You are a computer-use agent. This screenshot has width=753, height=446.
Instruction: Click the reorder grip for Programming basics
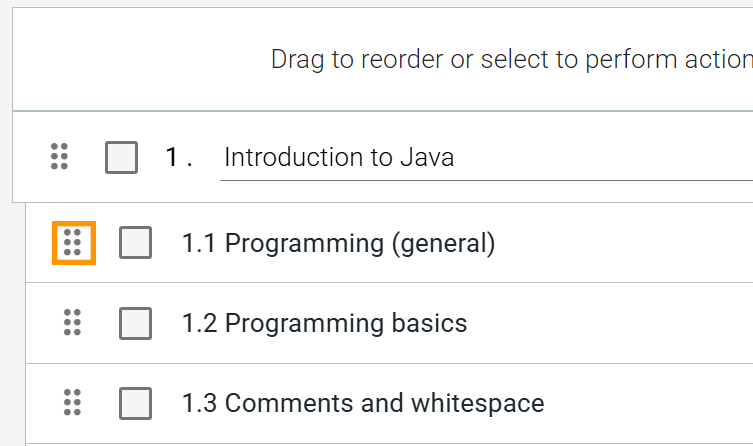(73, 322)
